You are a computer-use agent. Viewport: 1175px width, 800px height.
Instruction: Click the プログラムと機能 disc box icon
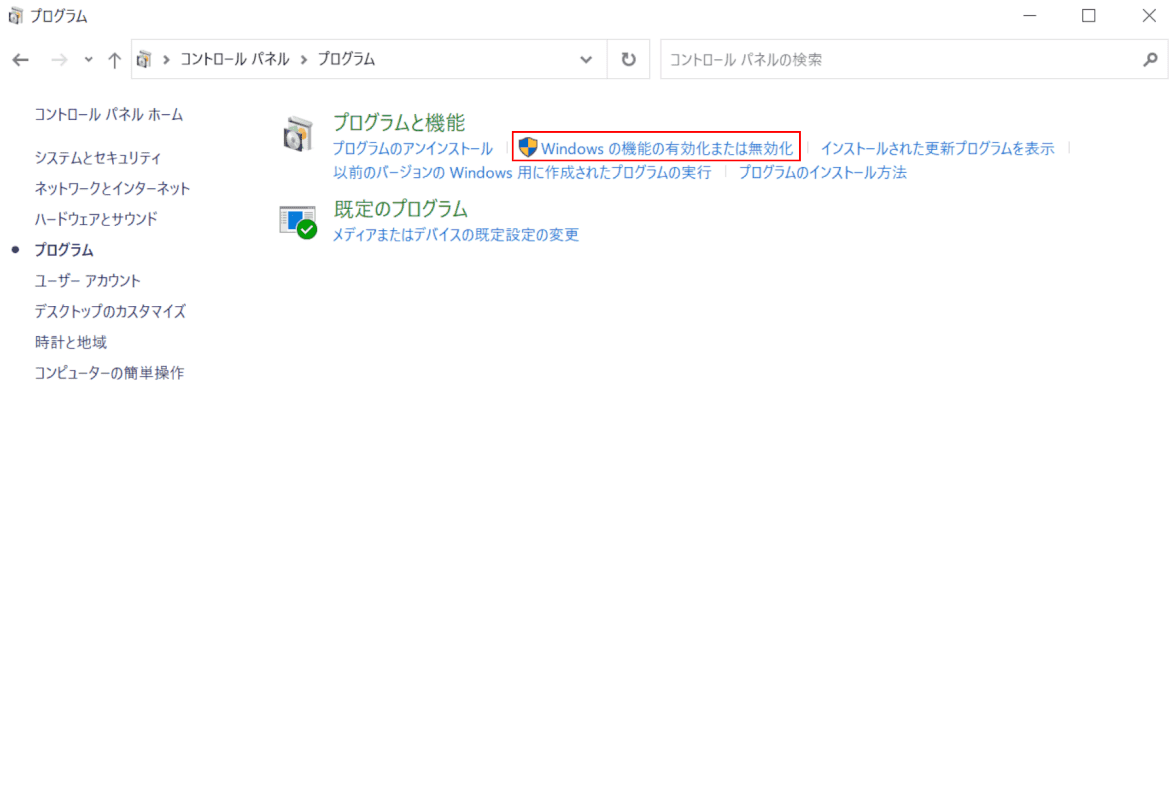pyautogui.click(x=298, y=134)
